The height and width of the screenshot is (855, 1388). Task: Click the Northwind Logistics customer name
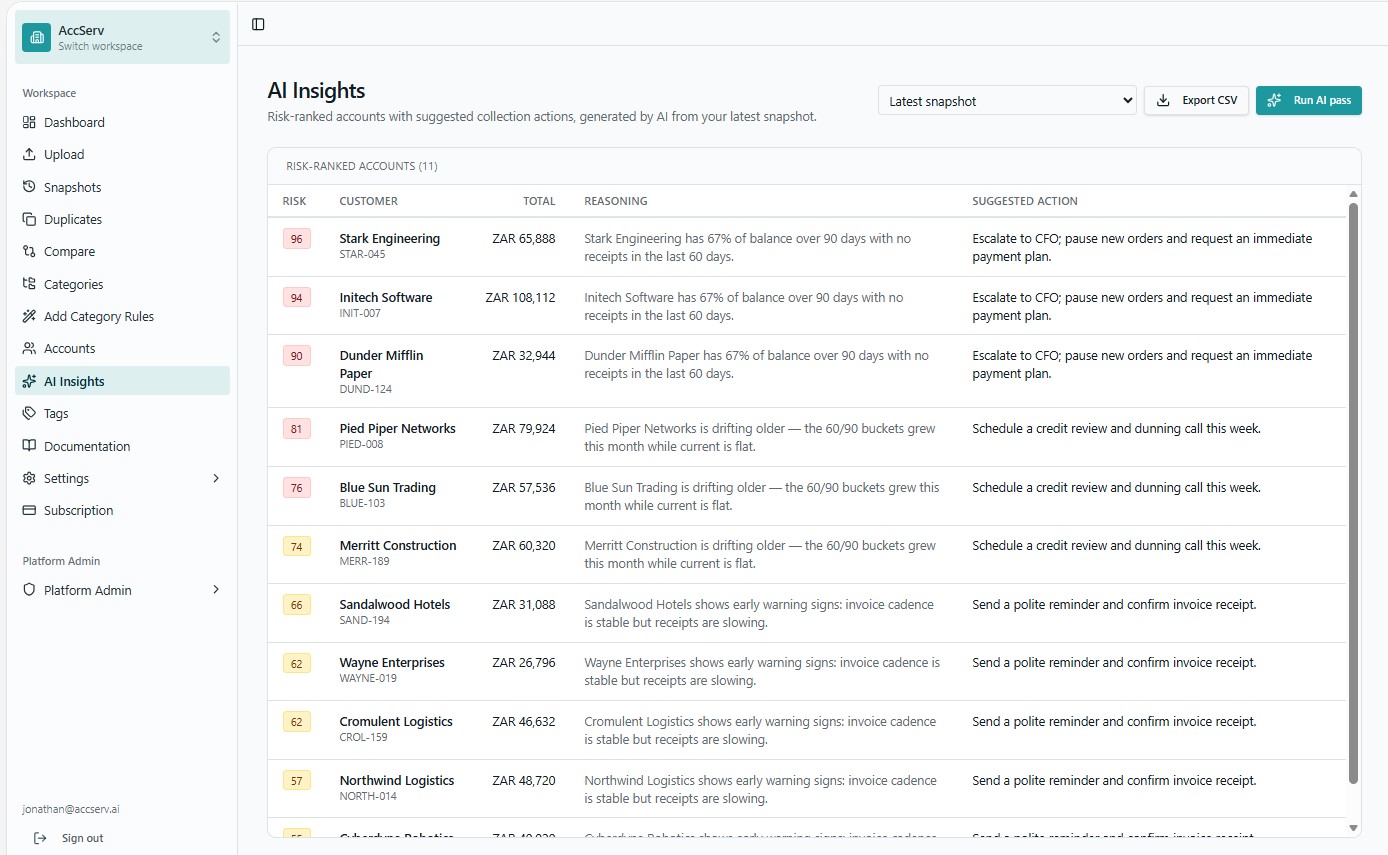pos(397,780)
